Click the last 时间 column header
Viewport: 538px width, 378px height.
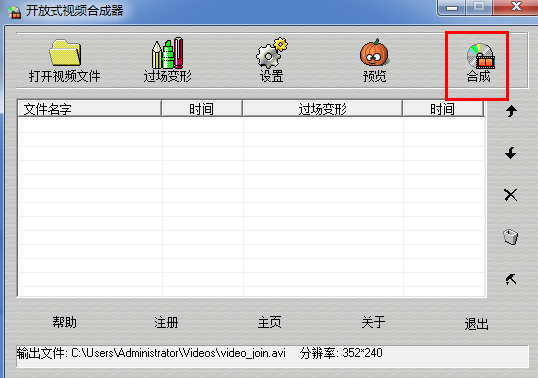pyautogui.click(x=443, y=109)
